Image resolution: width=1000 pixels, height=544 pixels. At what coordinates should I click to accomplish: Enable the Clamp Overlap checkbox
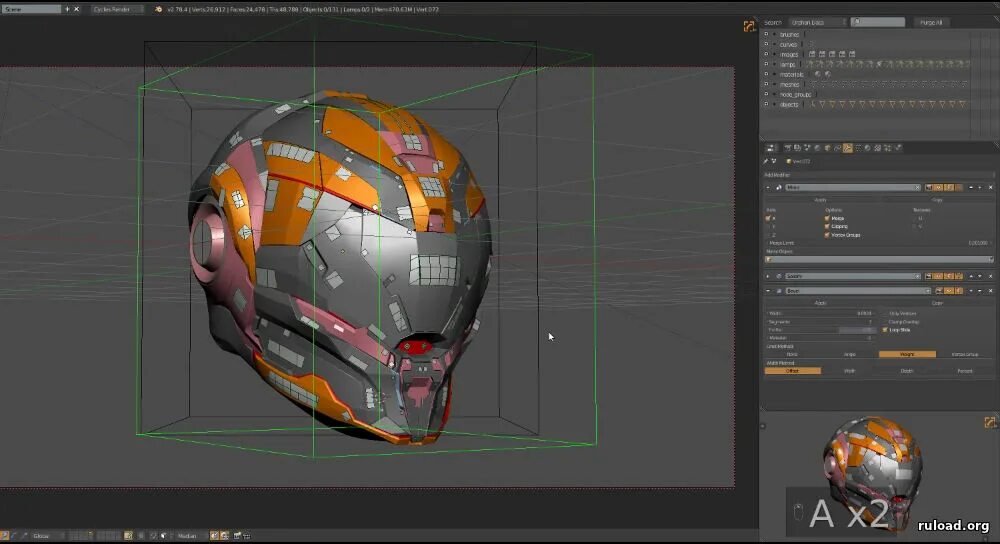coord(885,322)
